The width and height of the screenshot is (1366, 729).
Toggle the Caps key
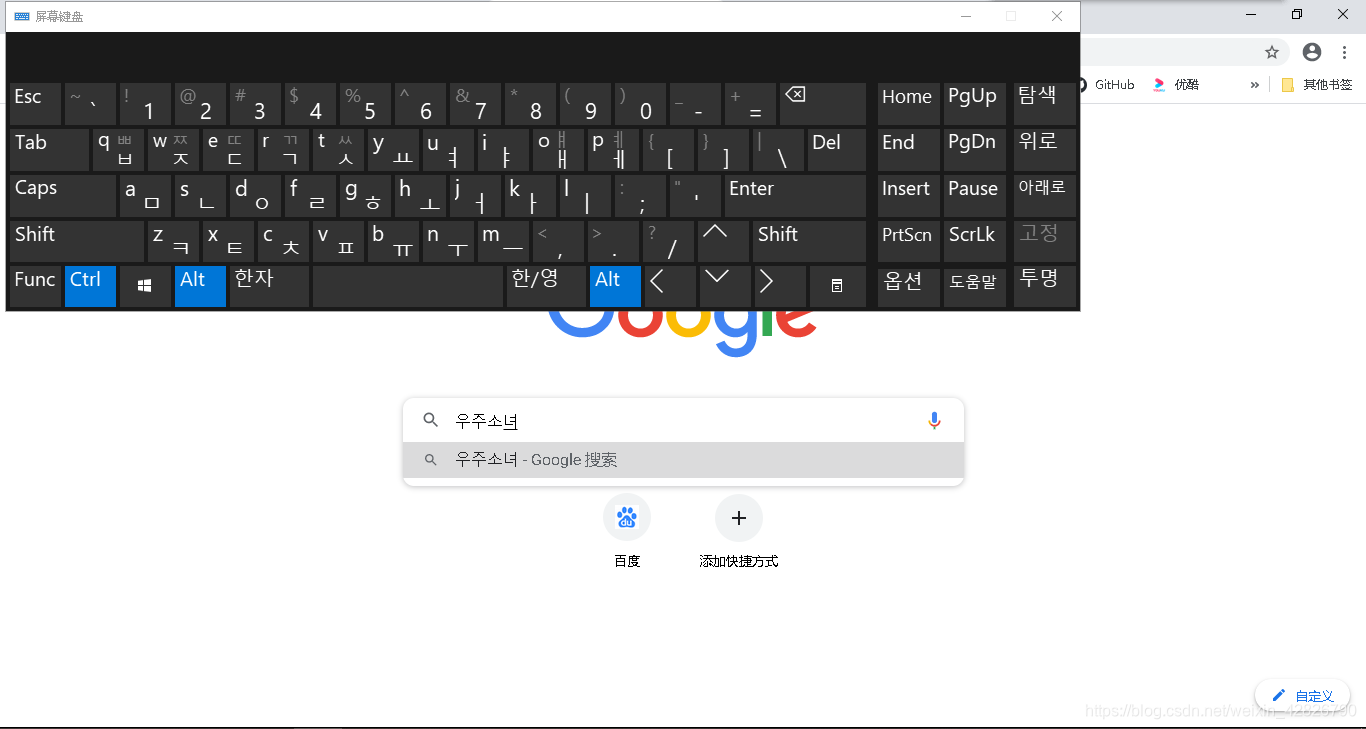tap(63, 196)
